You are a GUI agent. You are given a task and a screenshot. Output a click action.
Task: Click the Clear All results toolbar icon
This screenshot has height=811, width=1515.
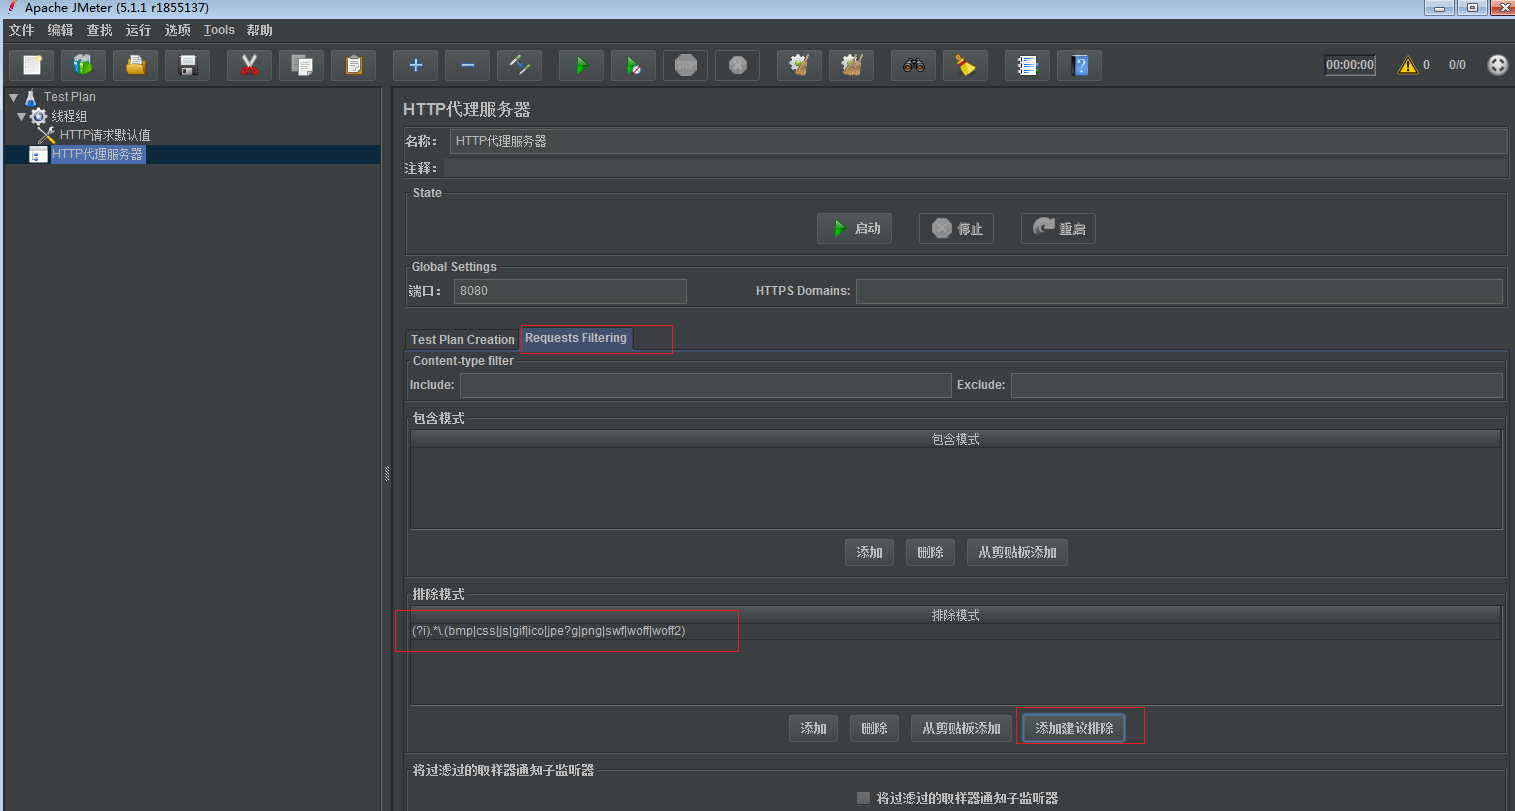point(852,65)
